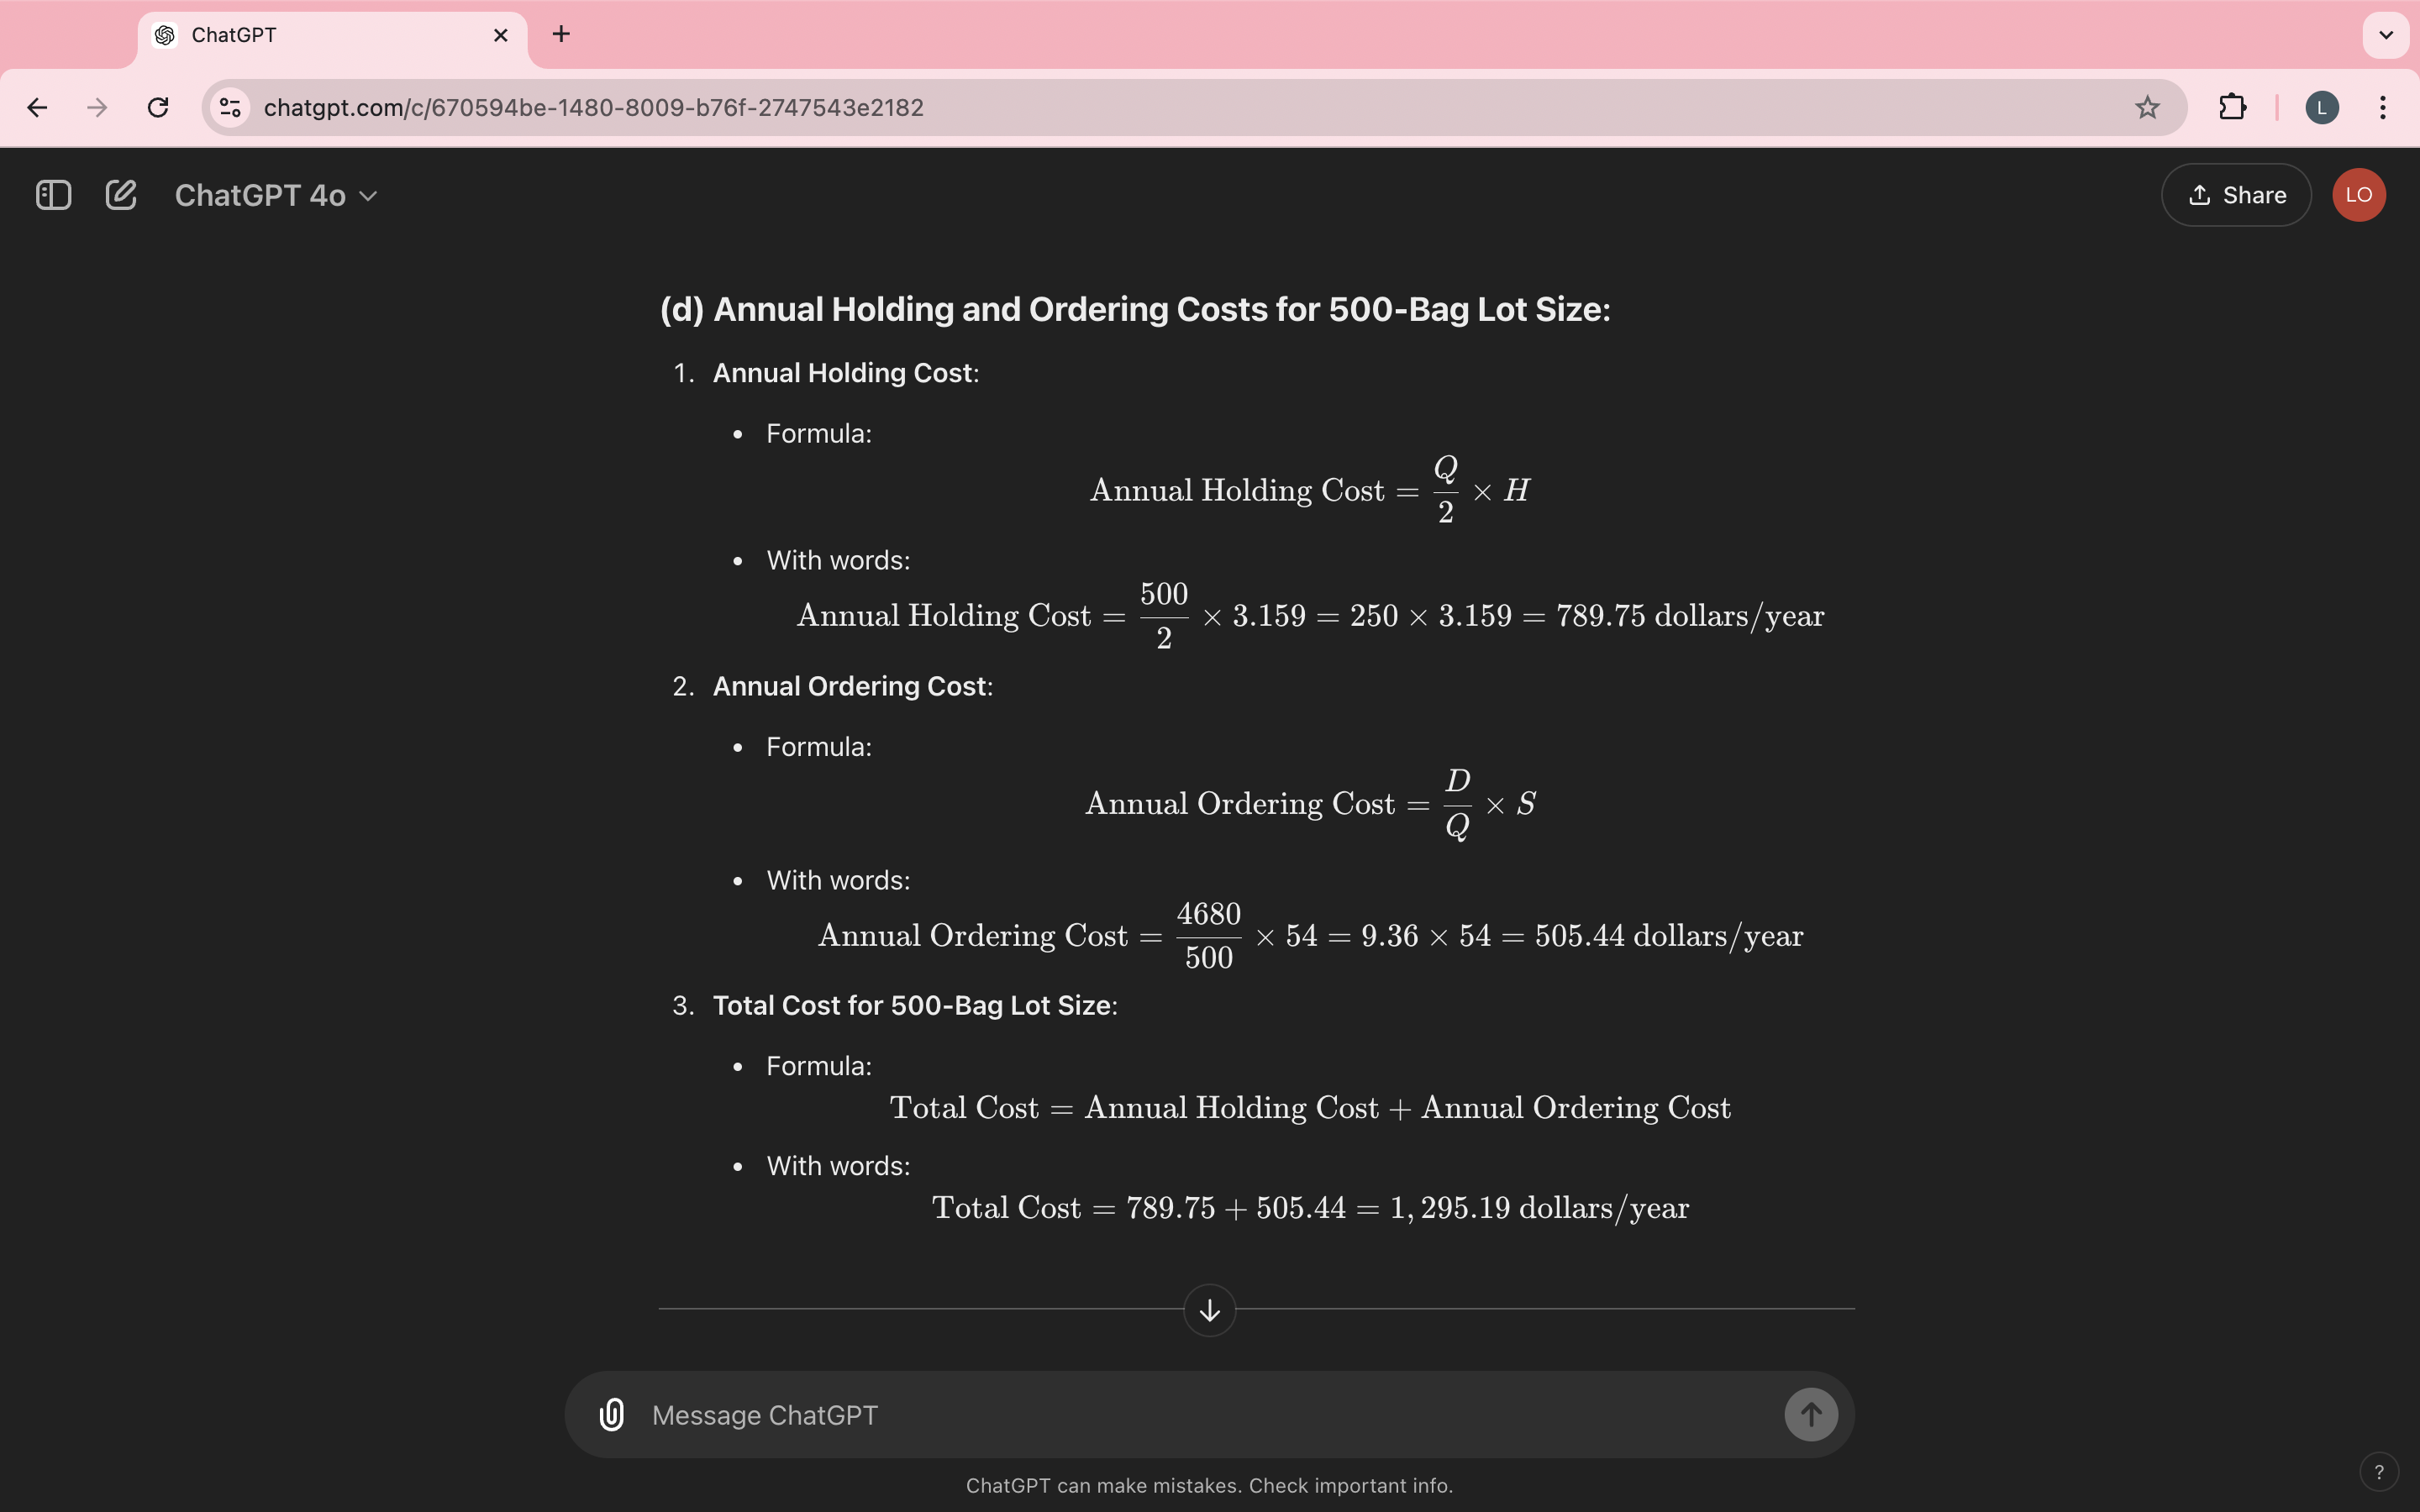Click the new chat compose icon

point(120,195)
